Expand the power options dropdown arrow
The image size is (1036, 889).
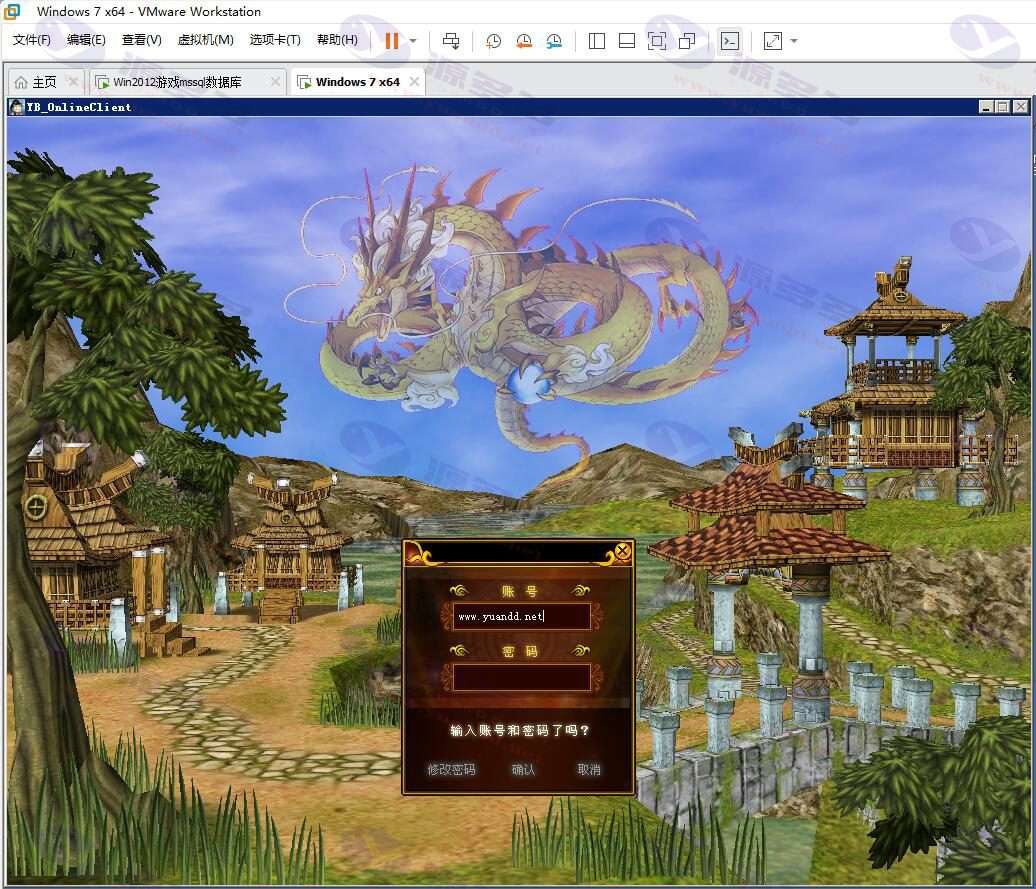[x=413, y=41]
